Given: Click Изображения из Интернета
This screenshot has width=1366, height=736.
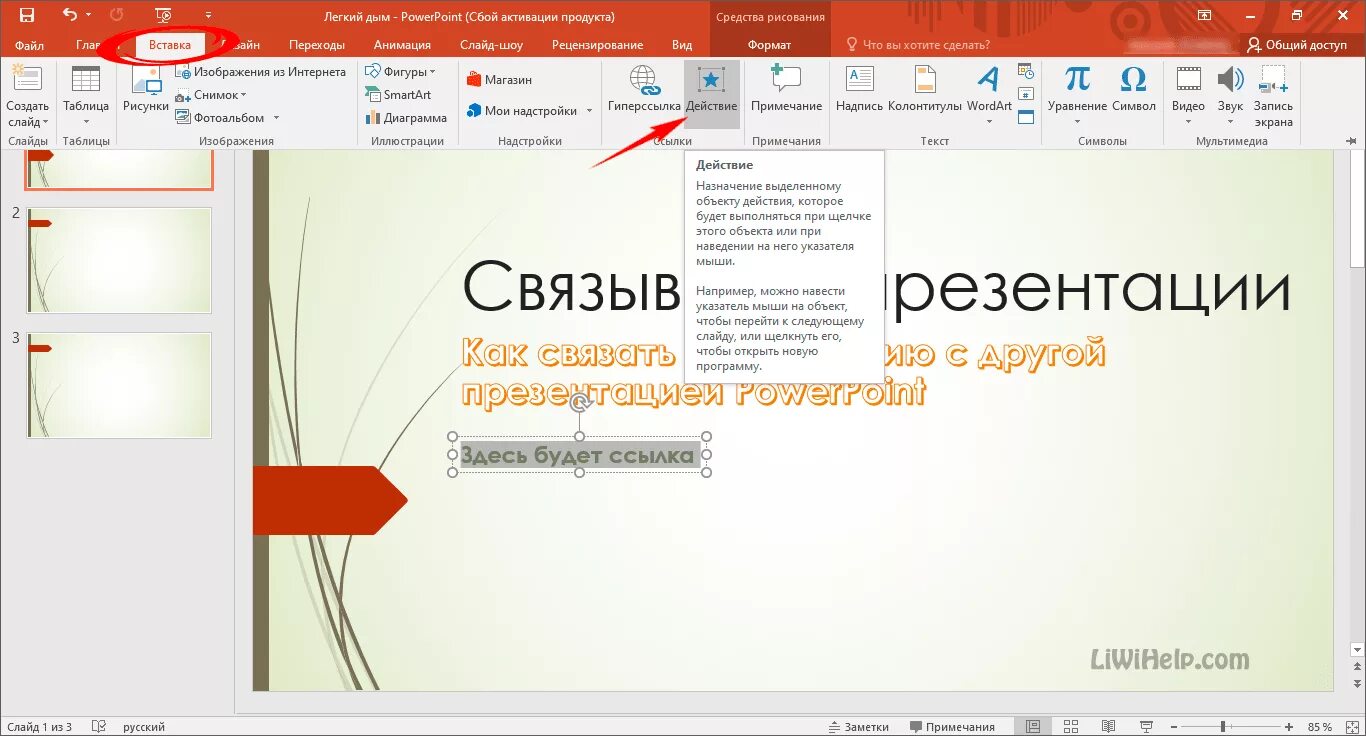Looking at the screenshot, I should (261, 72).
